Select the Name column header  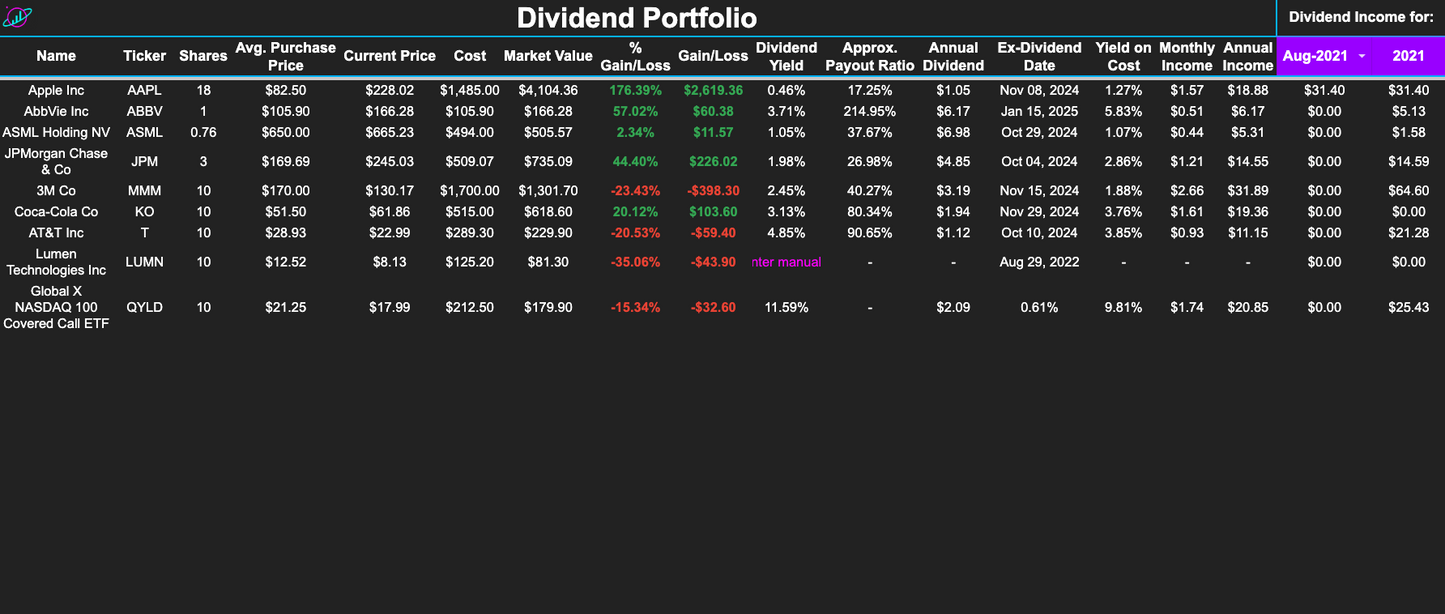click(56, 56)
